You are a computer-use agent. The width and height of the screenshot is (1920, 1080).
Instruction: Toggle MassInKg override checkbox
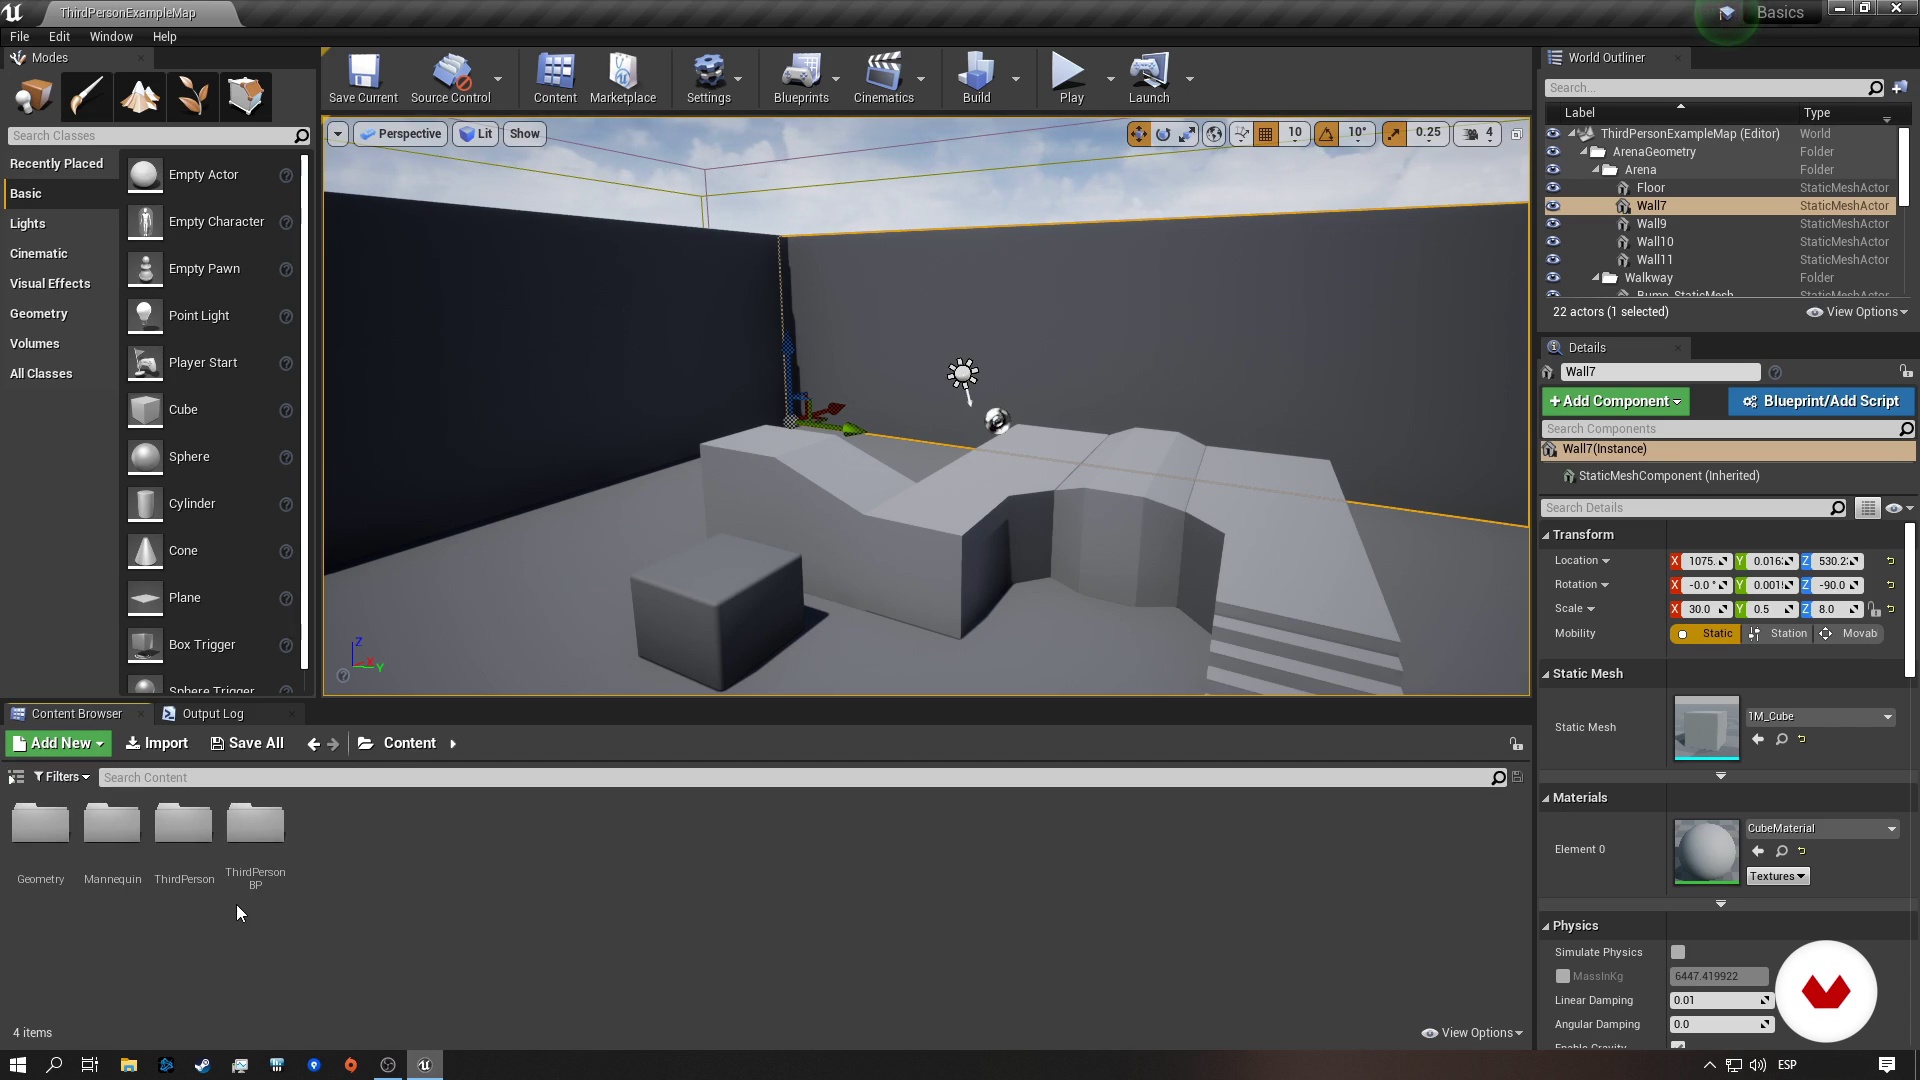pyautogui.click(x=1562, y=977)
